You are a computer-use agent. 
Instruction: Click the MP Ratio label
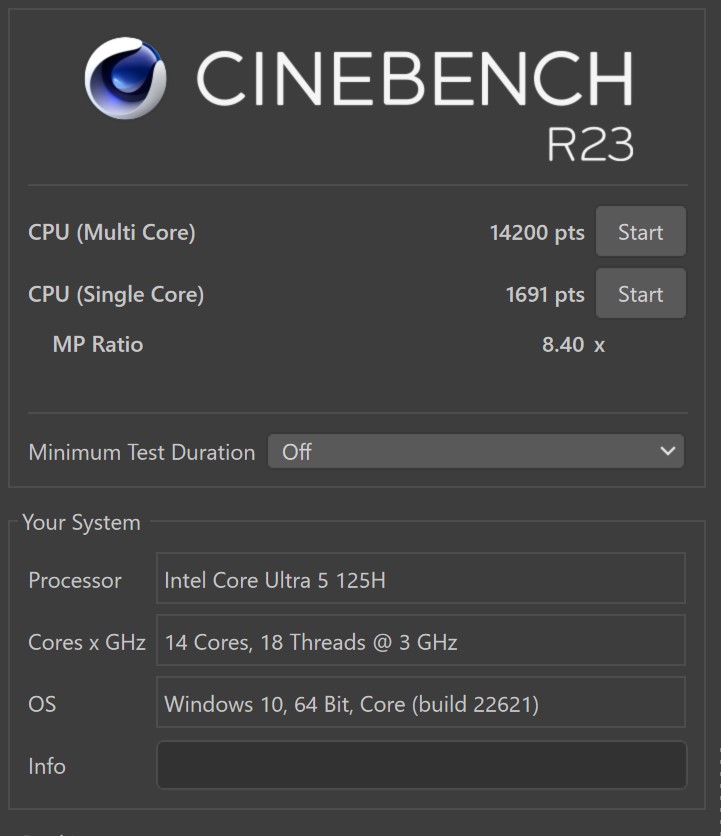point(98,344)
